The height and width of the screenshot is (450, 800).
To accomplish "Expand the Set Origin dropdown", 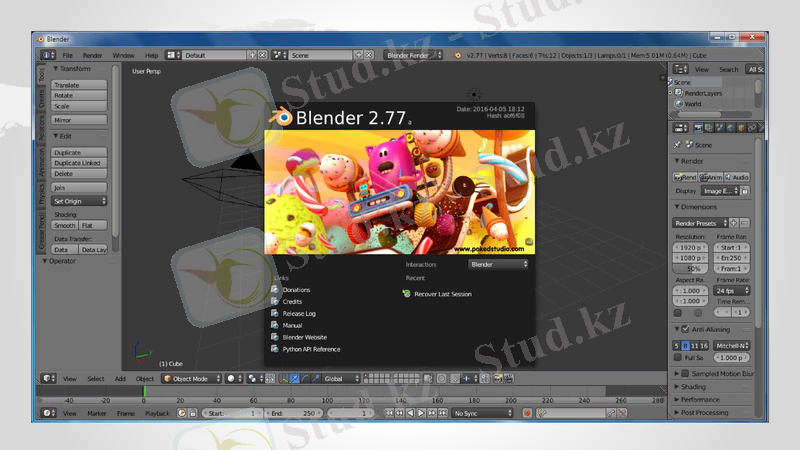I will point(79,201).
